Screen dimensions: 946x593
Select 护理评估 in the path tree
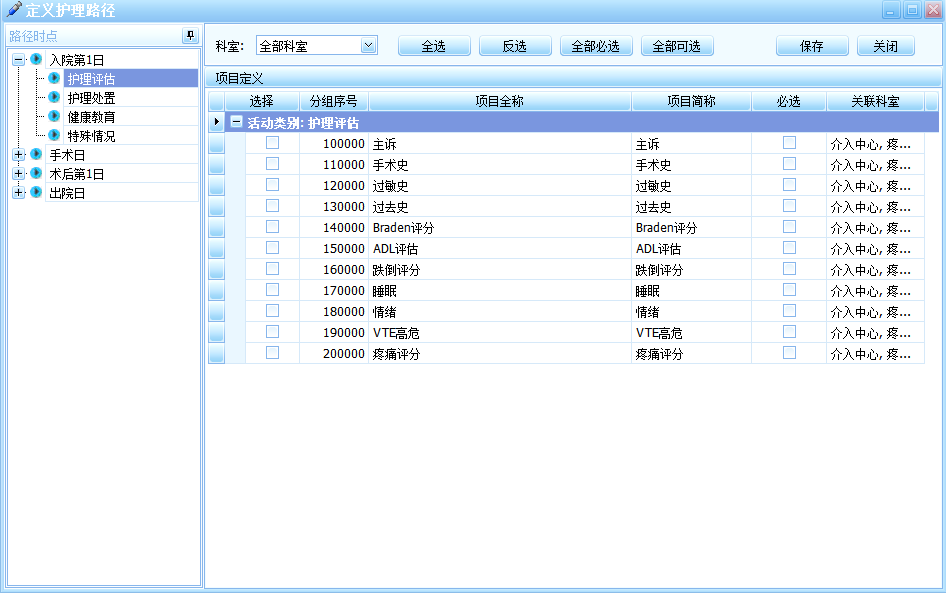[91, 79]
